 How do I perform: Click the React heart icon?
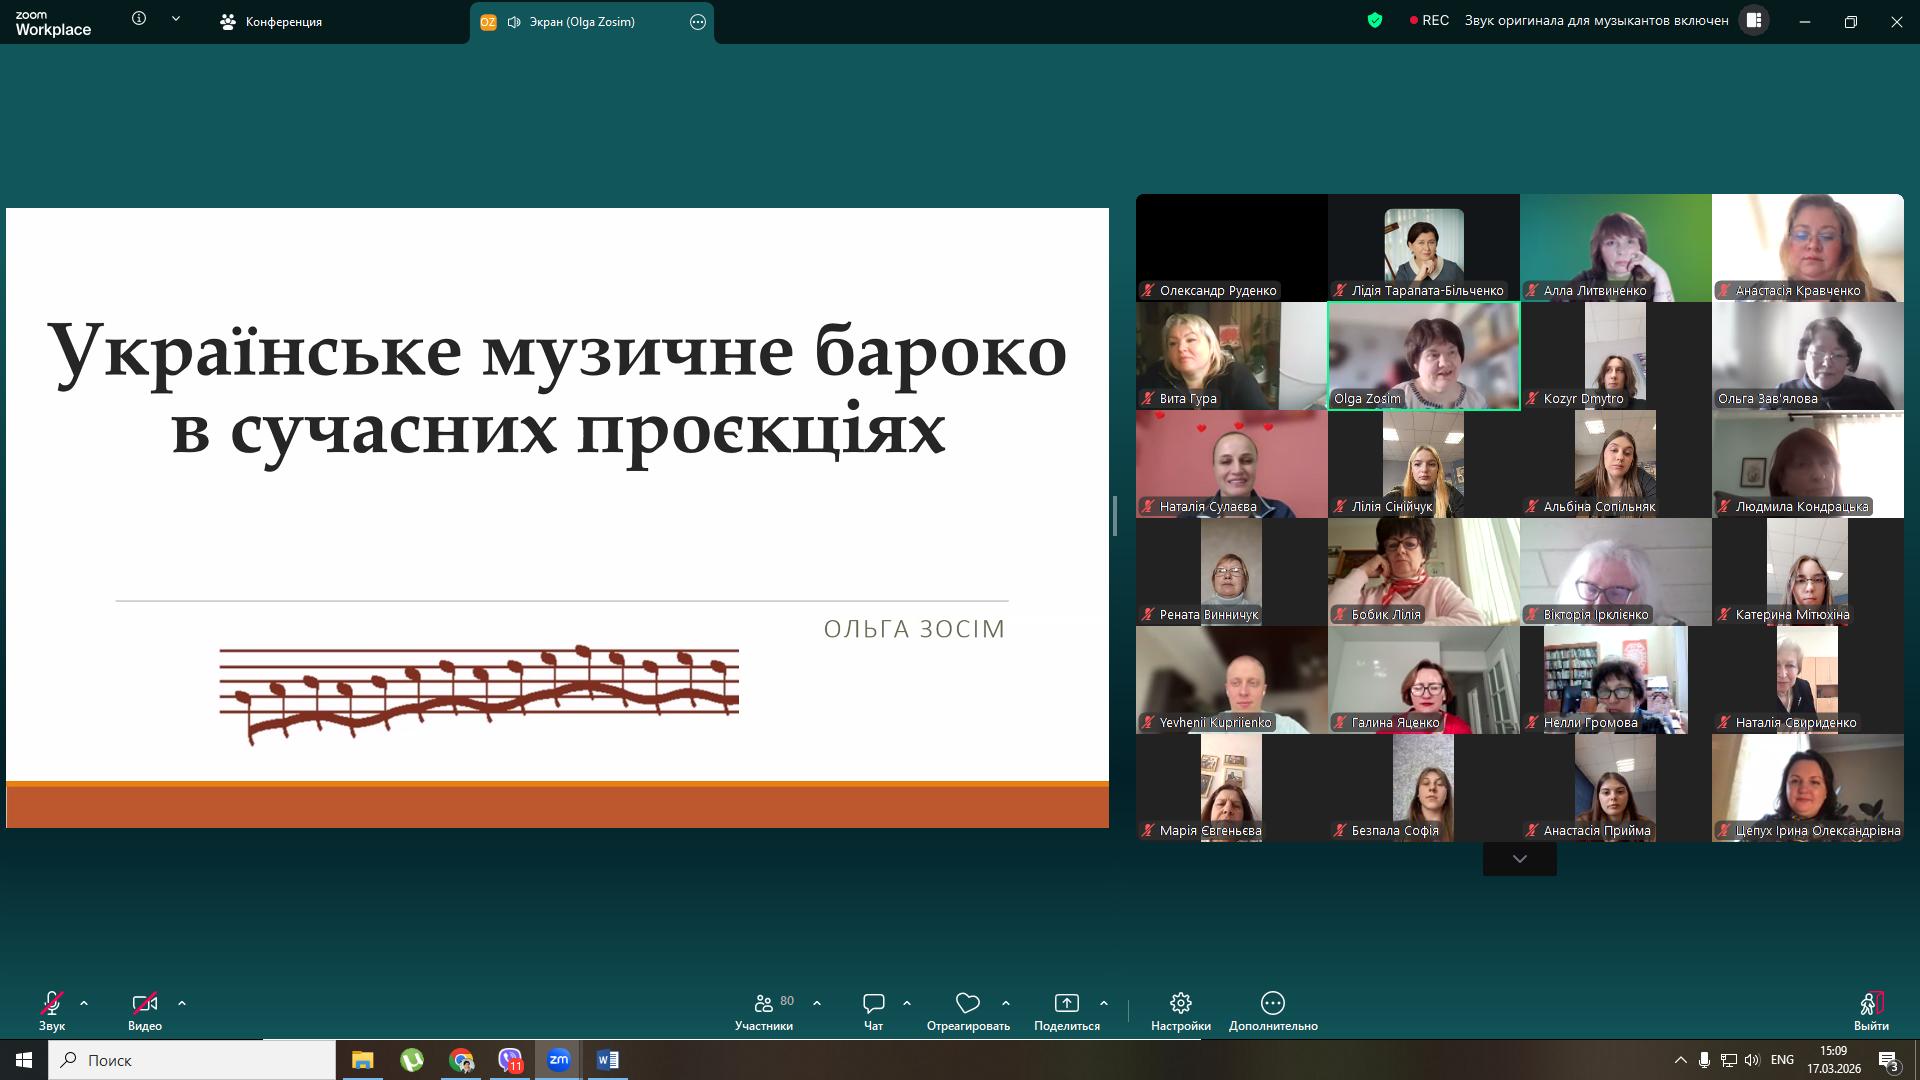click(967, 1003)
